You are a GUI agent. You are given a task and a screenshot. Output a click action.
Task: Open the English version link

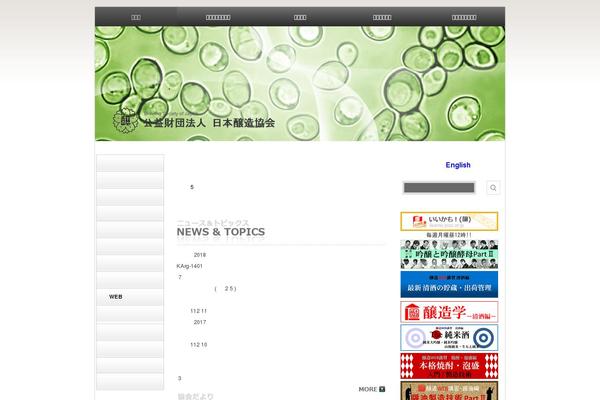458,165
